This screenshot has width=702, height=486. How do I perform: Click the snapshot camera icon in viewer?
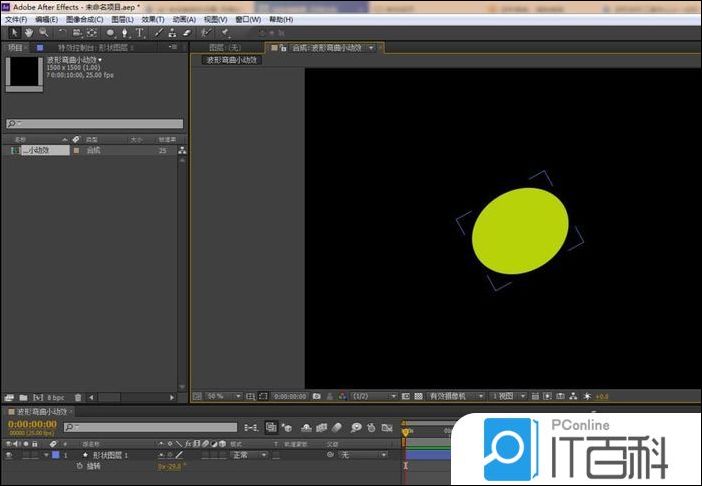[x=316, y=397]
